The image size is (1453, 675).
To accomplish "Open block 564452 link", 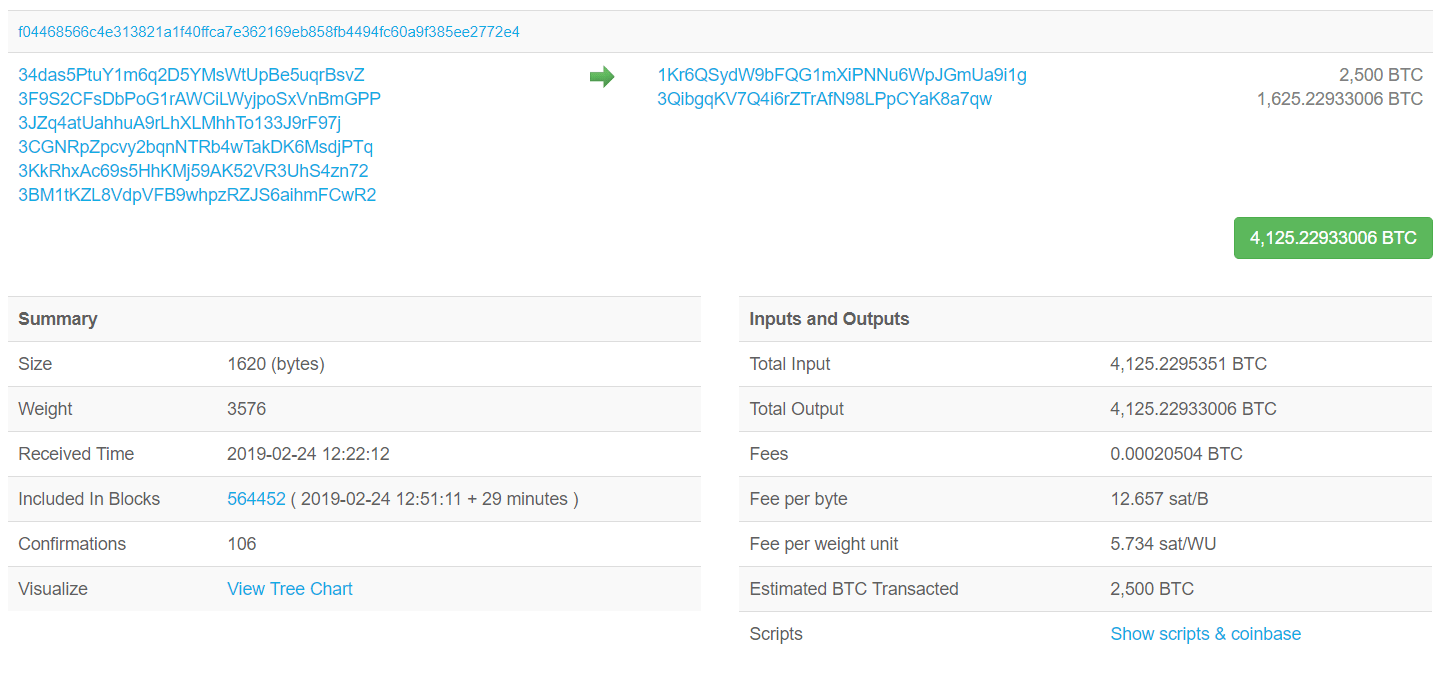I will (256, 499).
